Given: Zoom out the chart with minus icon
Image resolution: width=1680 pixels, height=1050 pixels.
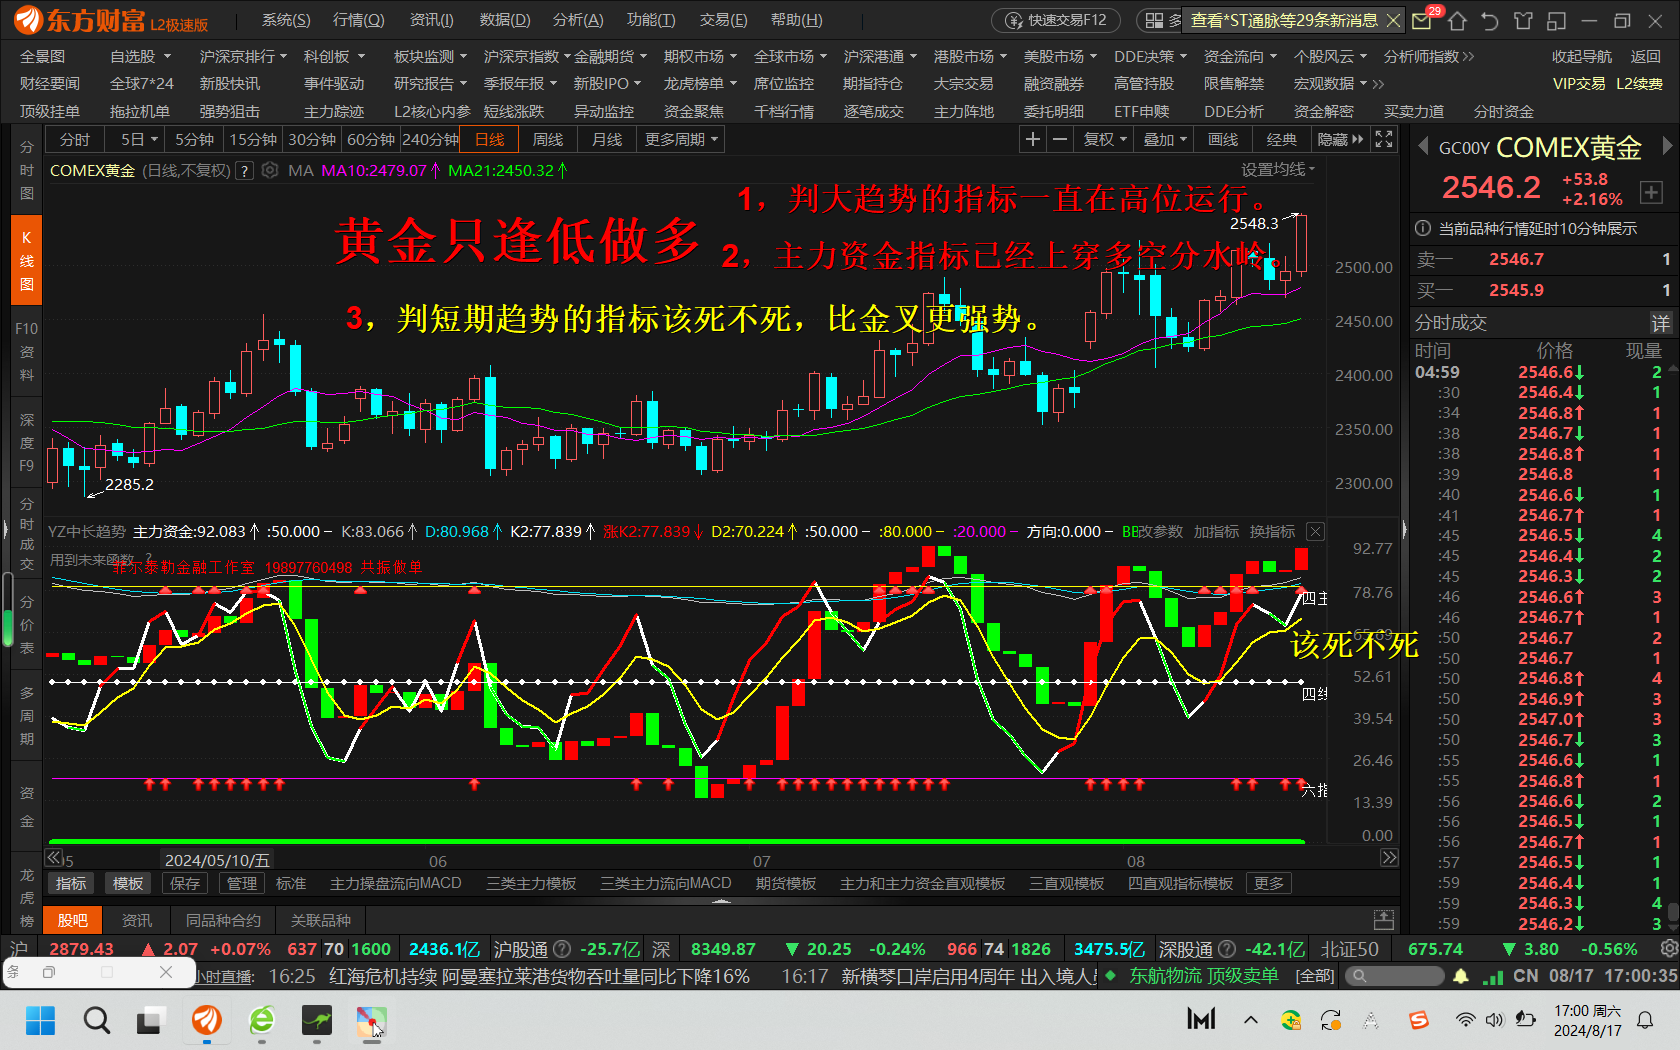Looking at the screenshot, I should pos(1059,139).
